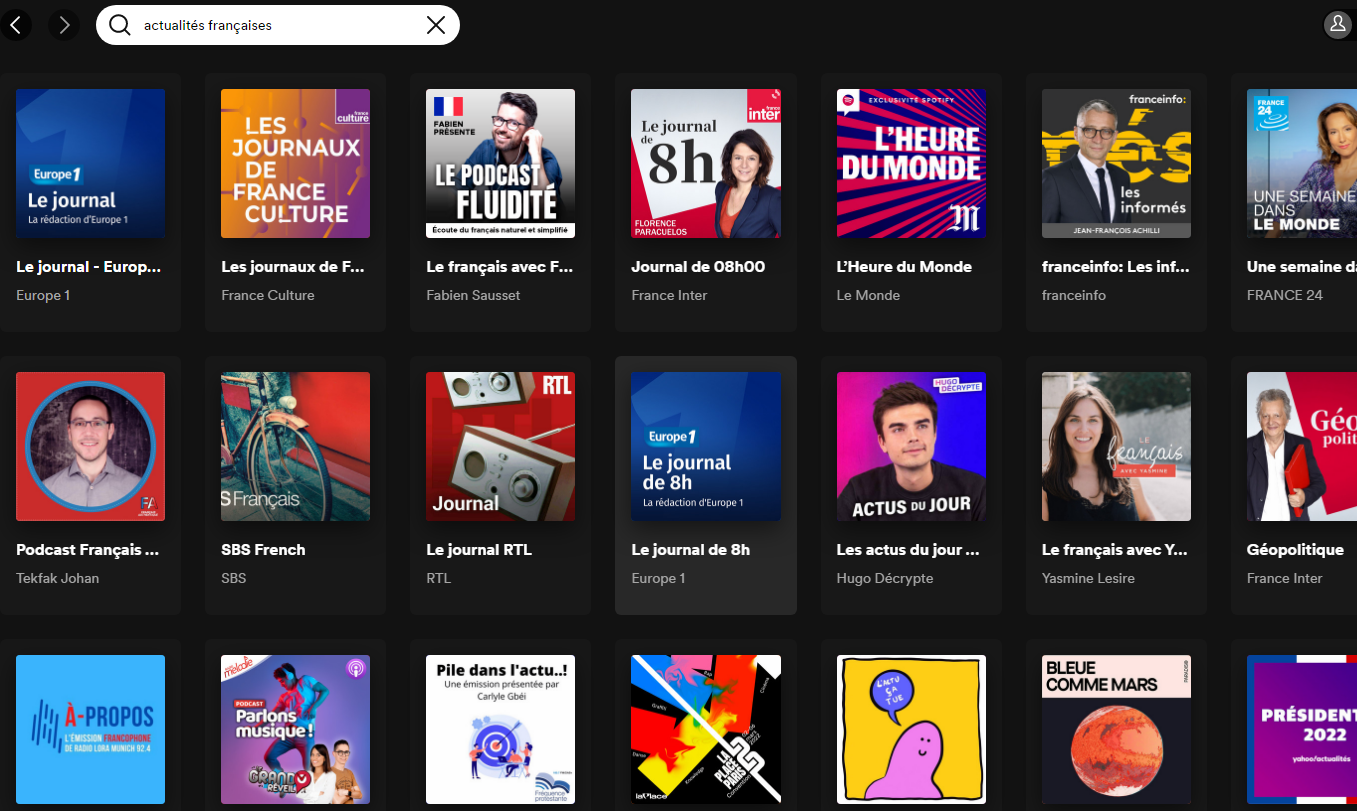Open Europe 1 Le journal de 8h cover

coord(706,447)
